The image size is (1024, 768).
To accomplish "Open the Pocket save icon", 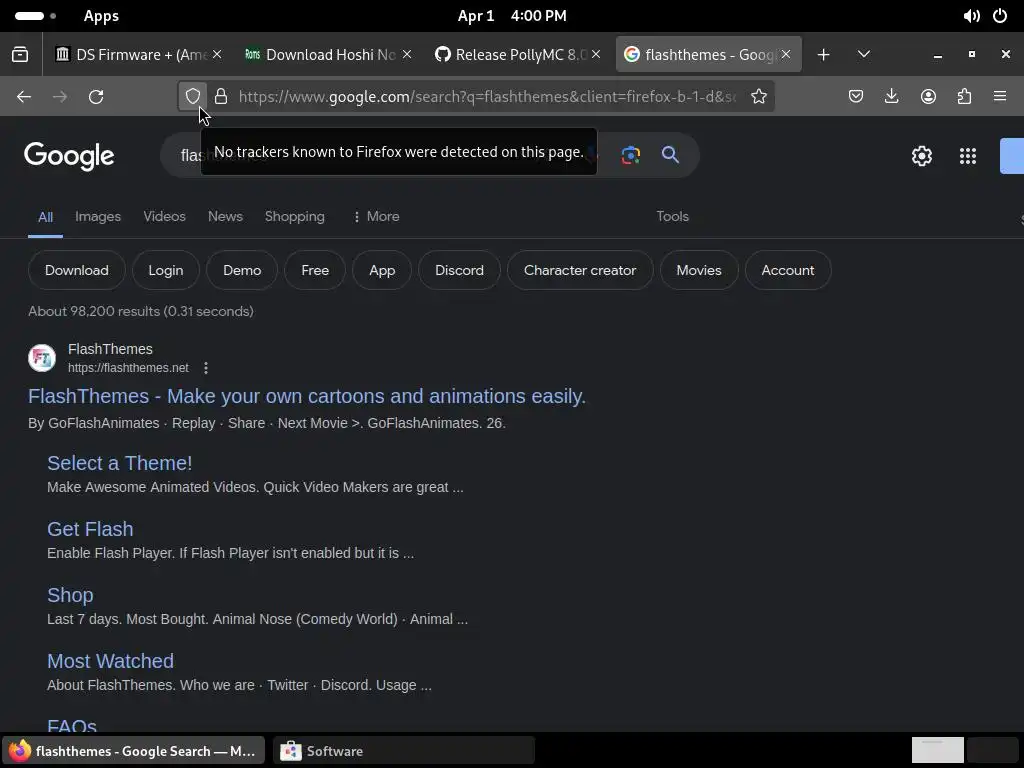I will click(x=856, y=97).
